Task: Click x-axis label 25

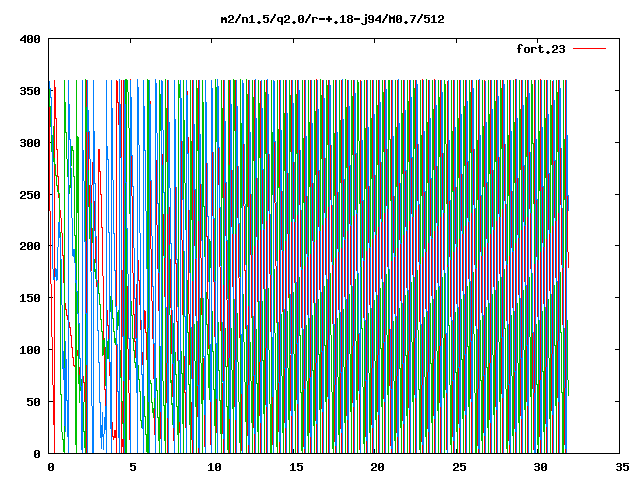Action: [x=459, y=467]
